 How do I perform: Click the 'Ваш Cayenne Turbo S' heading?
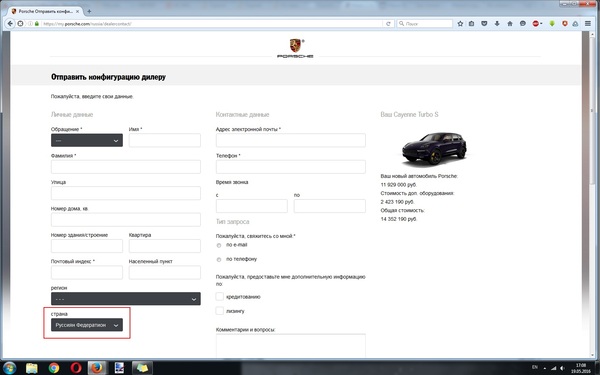pos(409,114)
